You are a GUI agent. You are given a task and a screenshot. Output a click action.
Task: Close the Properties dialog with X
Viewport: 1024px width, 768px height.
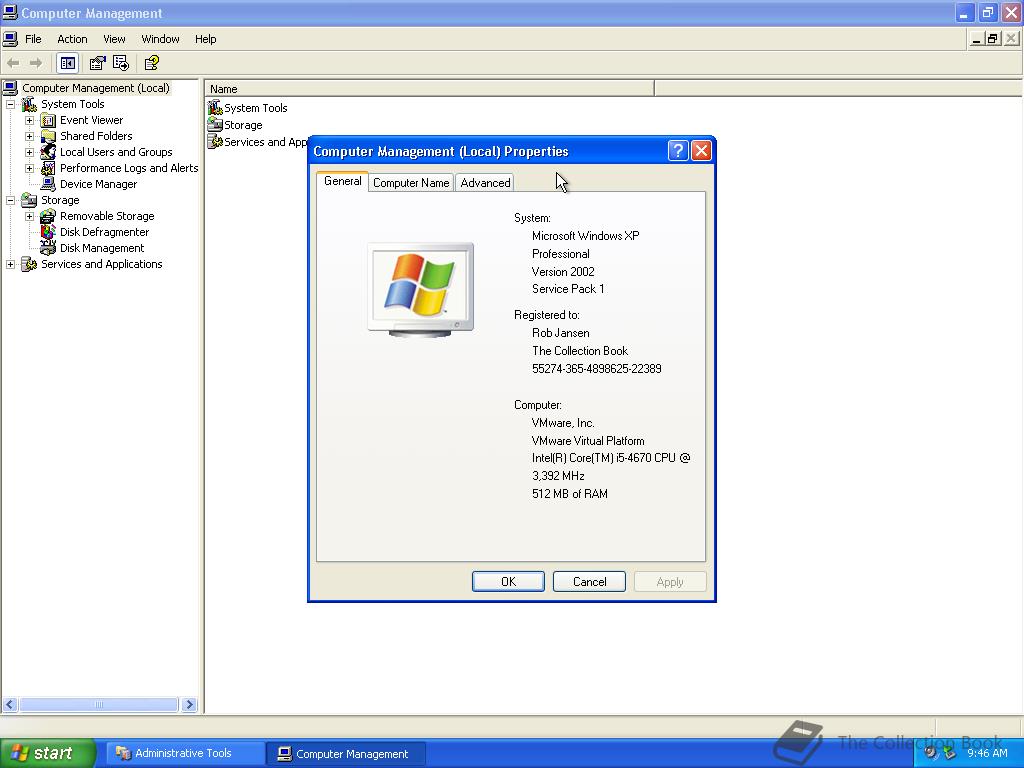coord(701,151)
